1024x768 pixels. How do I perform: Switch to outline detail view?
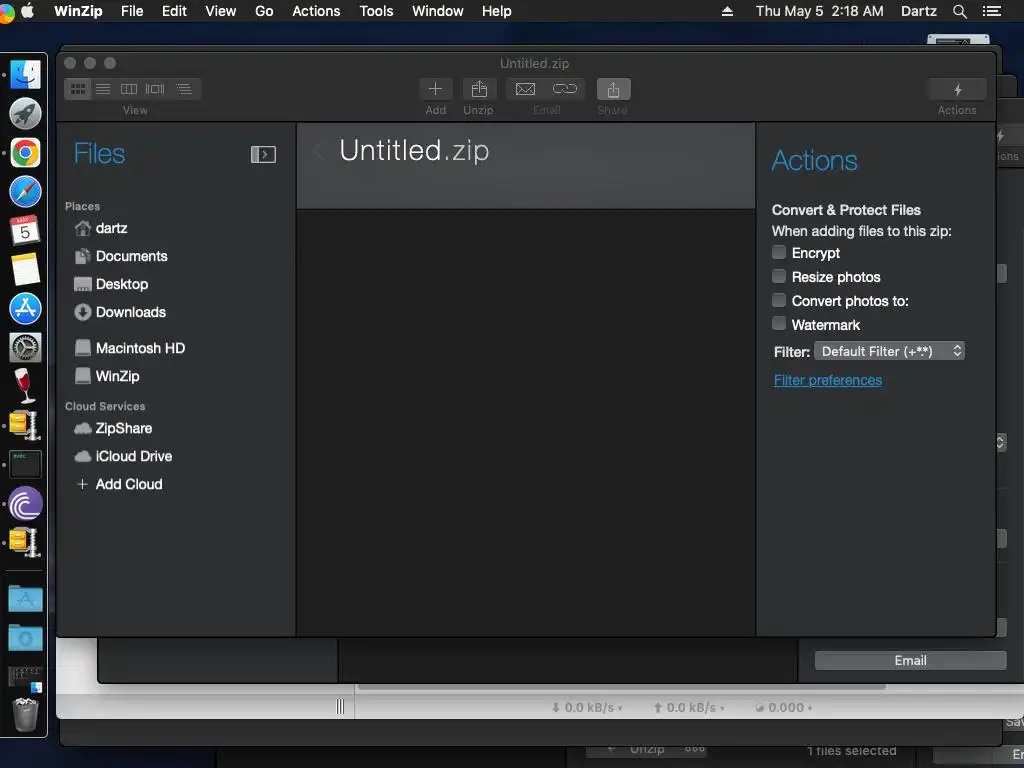[184, 89]
